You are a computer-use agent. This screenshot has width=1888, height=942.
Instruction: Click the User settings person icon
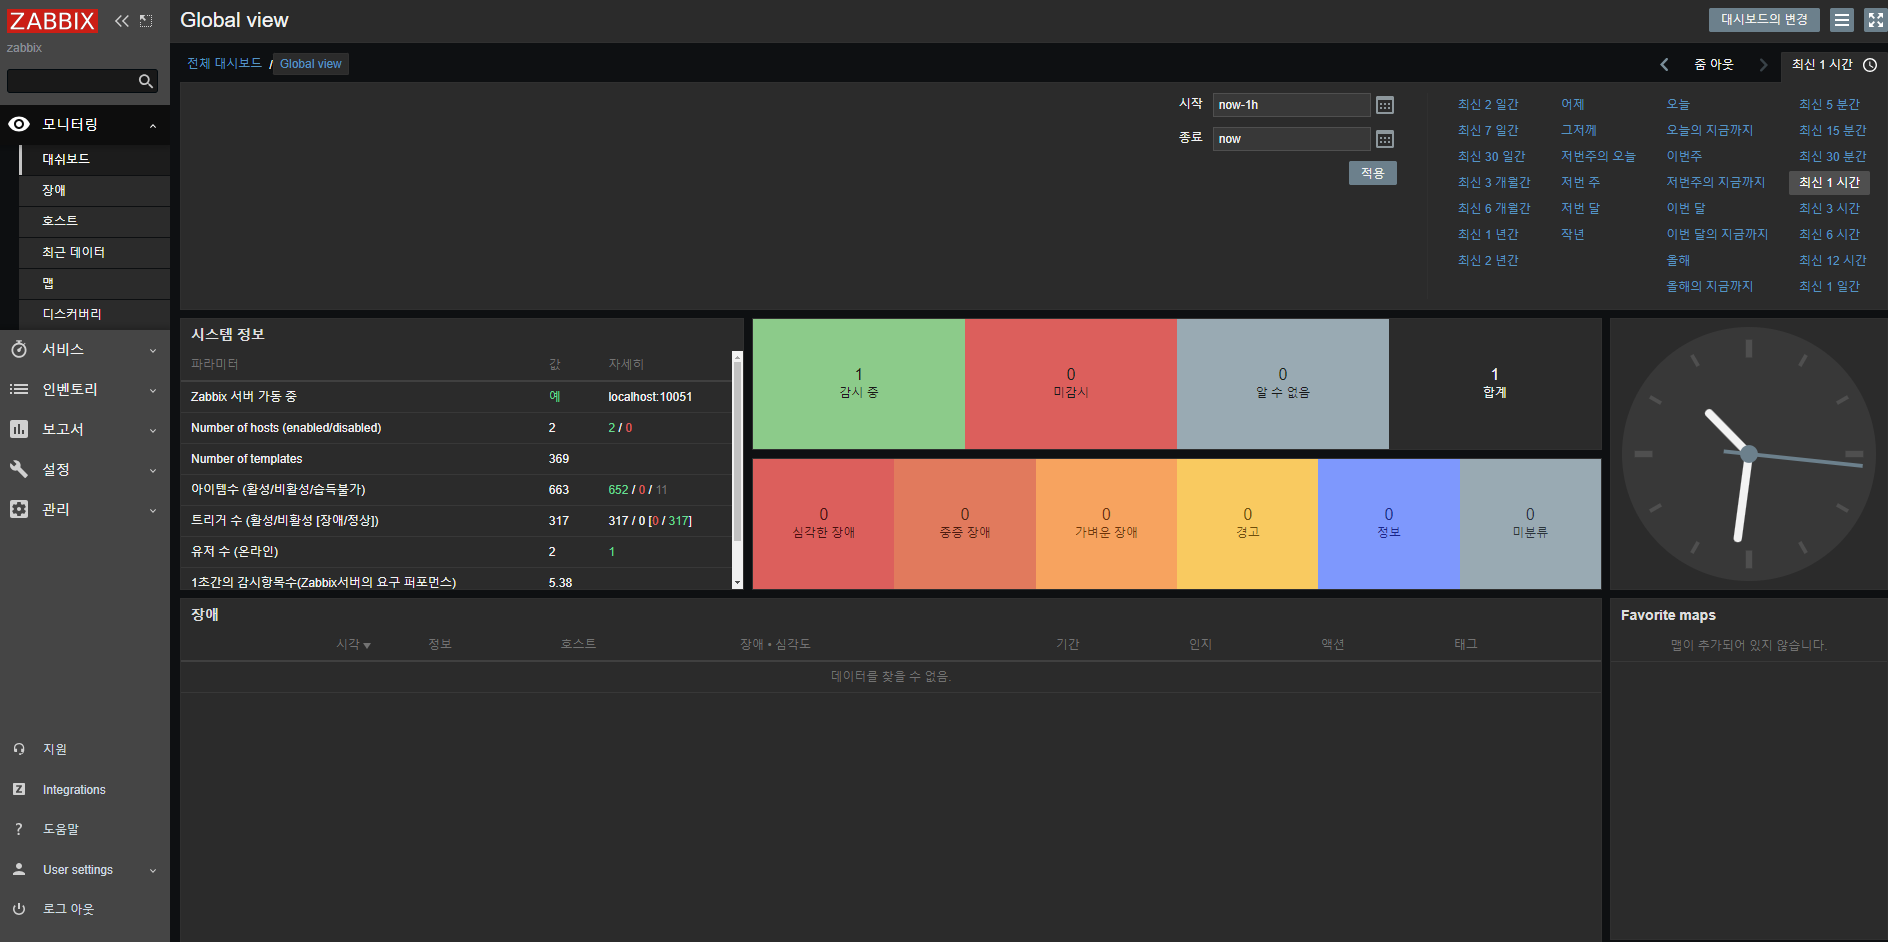point(19,869)
